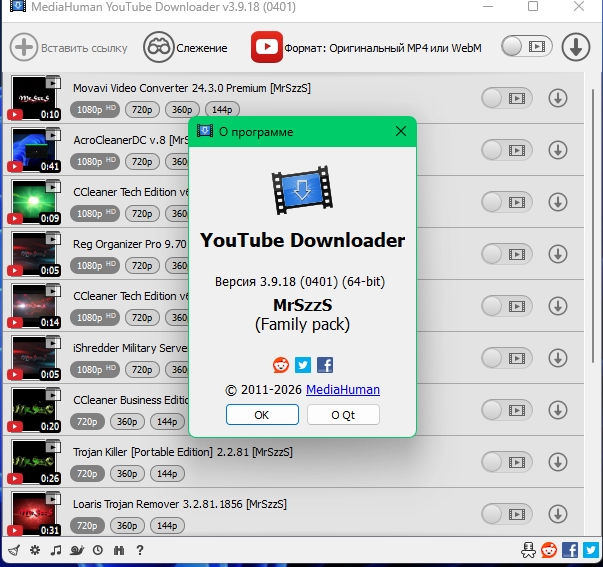The image size is (603, 567).
Task: Select 720p quality for Movavi Video Converter
Action: (143, 109)
